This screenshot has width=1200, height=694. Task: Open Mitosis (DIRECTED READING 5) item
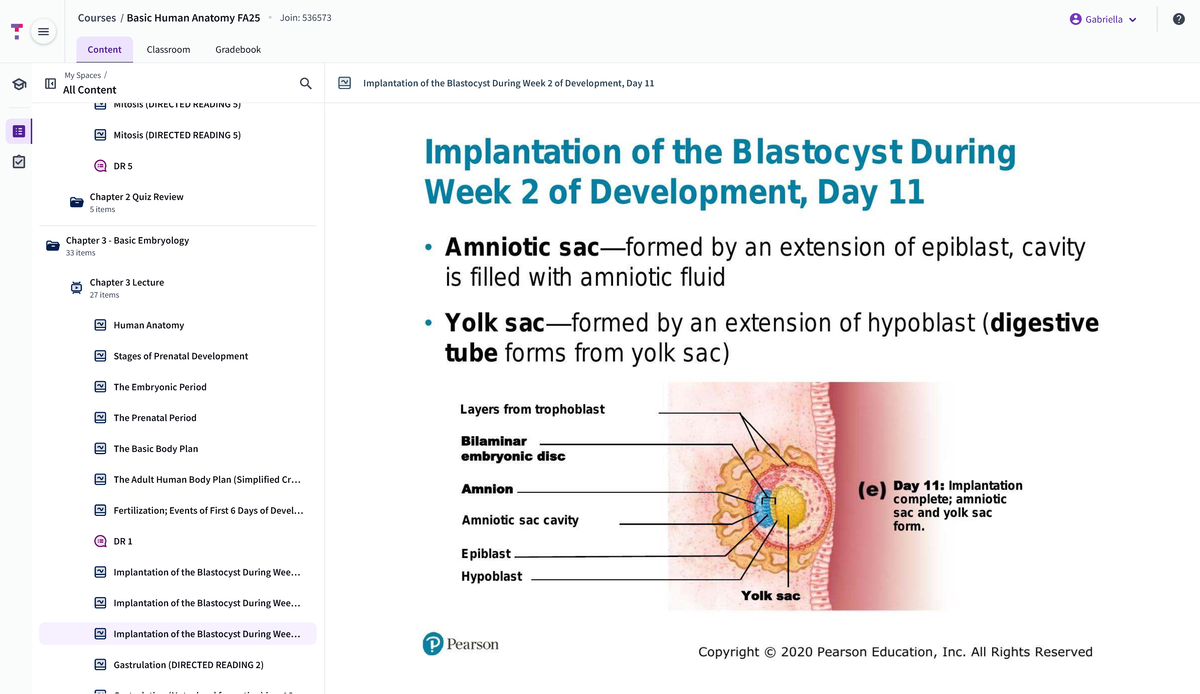click(177, 135)
